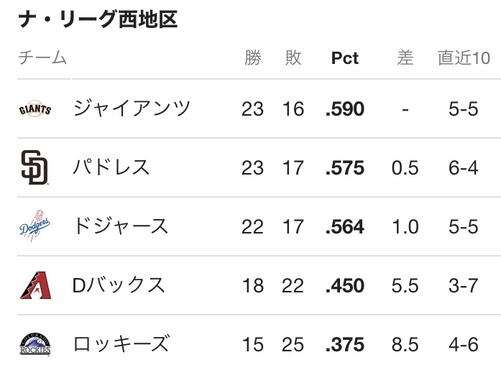This screenshot has height=370, width=501.
Task: Click the Padres SD logo
Action: tap(35, 168)
